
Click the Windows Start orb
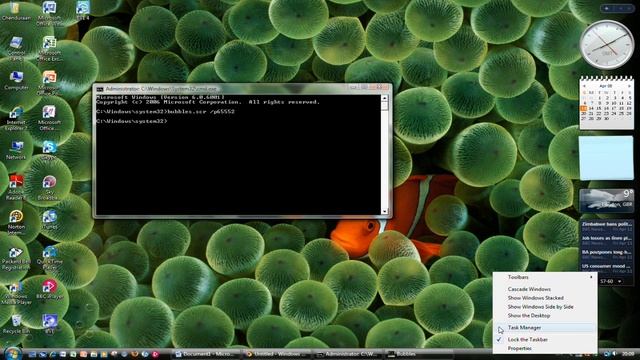pos(12,353)
